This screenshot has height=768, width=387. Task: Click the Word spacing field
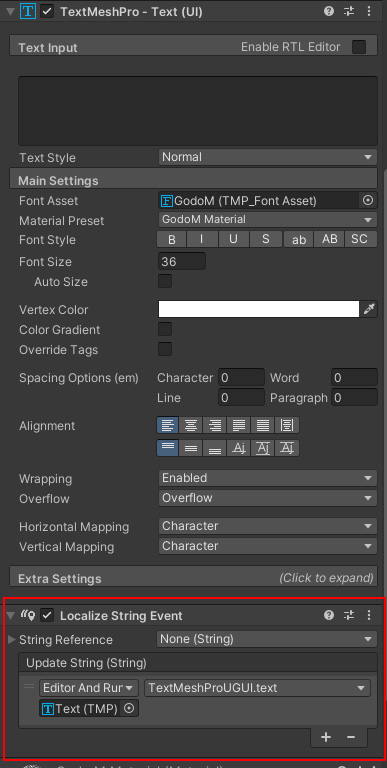pyautogui.click(x=354, y=378)
